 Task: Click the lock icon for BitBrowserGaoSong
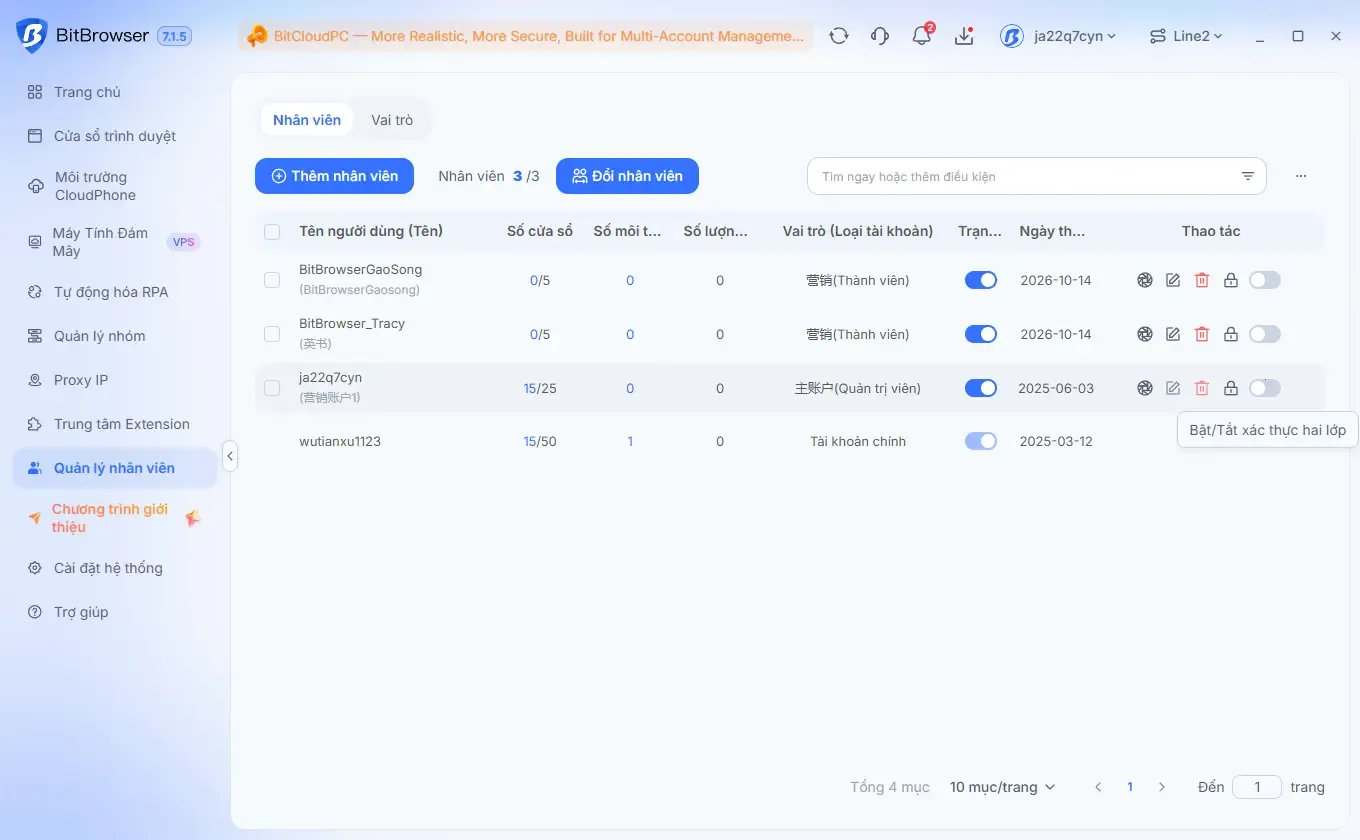(1231, 280)
